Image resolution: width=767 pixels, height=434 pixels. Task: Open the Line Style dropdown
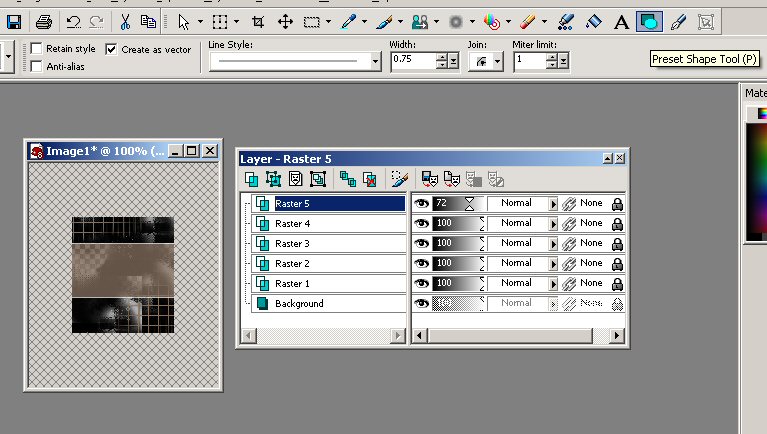376,61
